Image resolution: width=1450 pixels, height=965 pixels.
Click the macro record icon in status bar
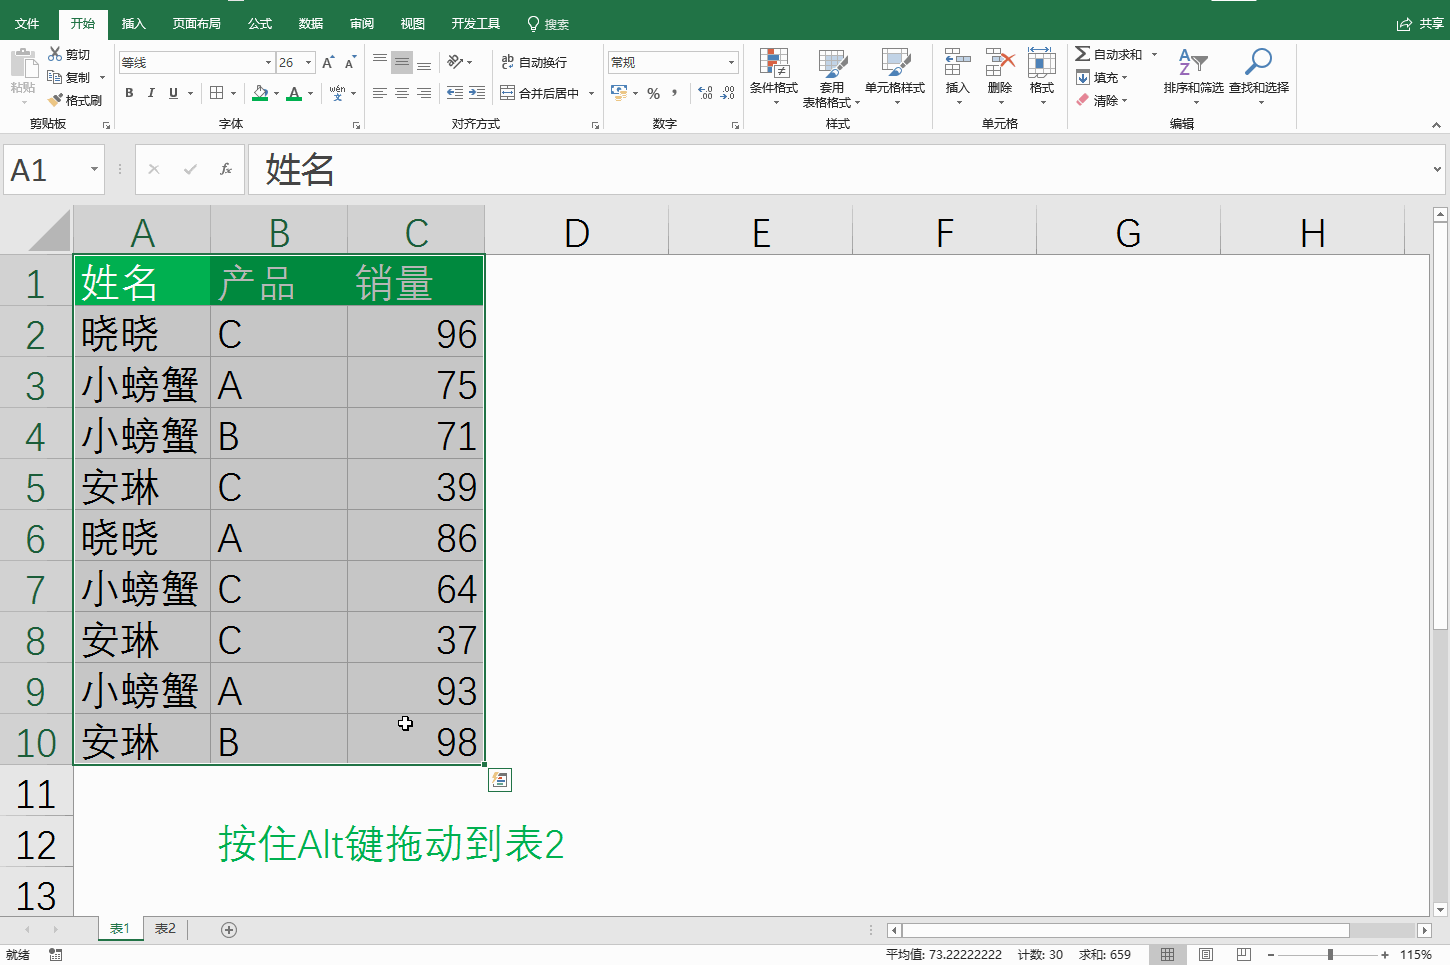pyautogui.click(x=55, y=955)
